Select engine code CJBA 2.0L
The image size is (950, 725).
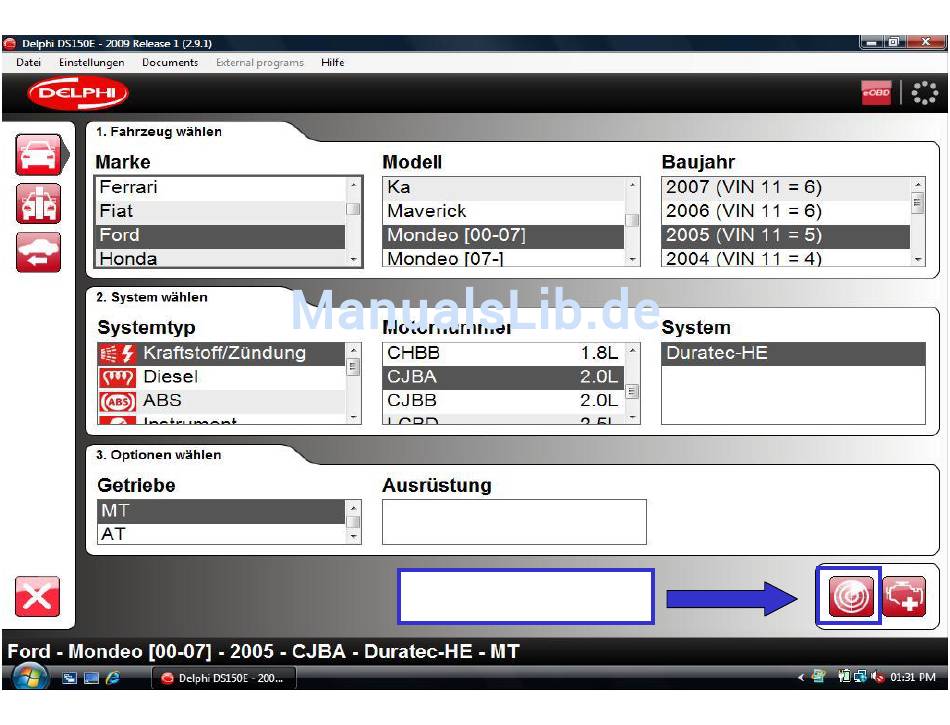[x=503, y=378]
